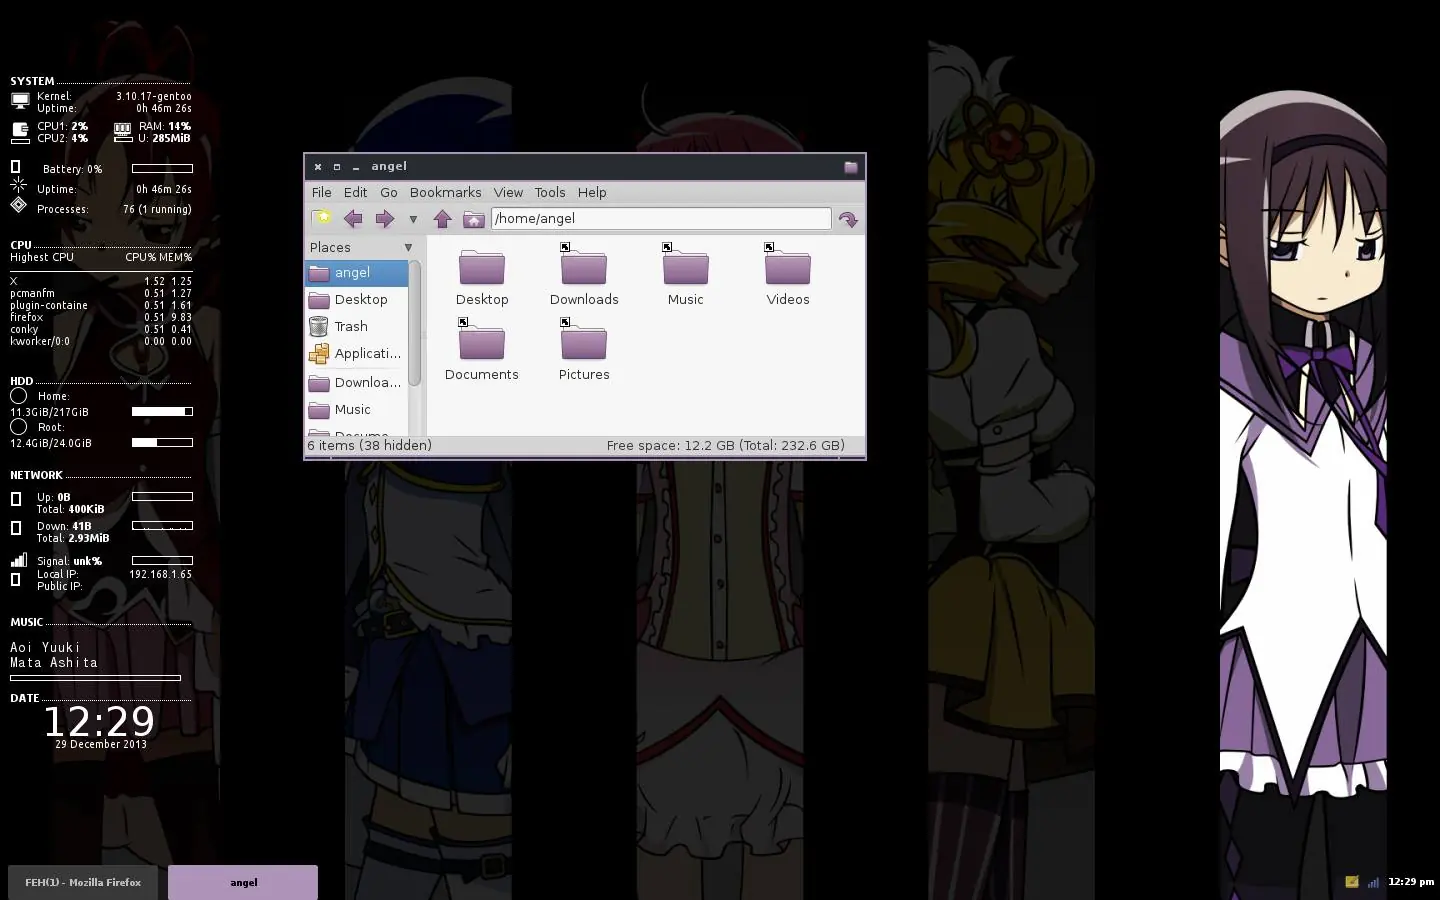Open the File menu

(x=322, y=193)
